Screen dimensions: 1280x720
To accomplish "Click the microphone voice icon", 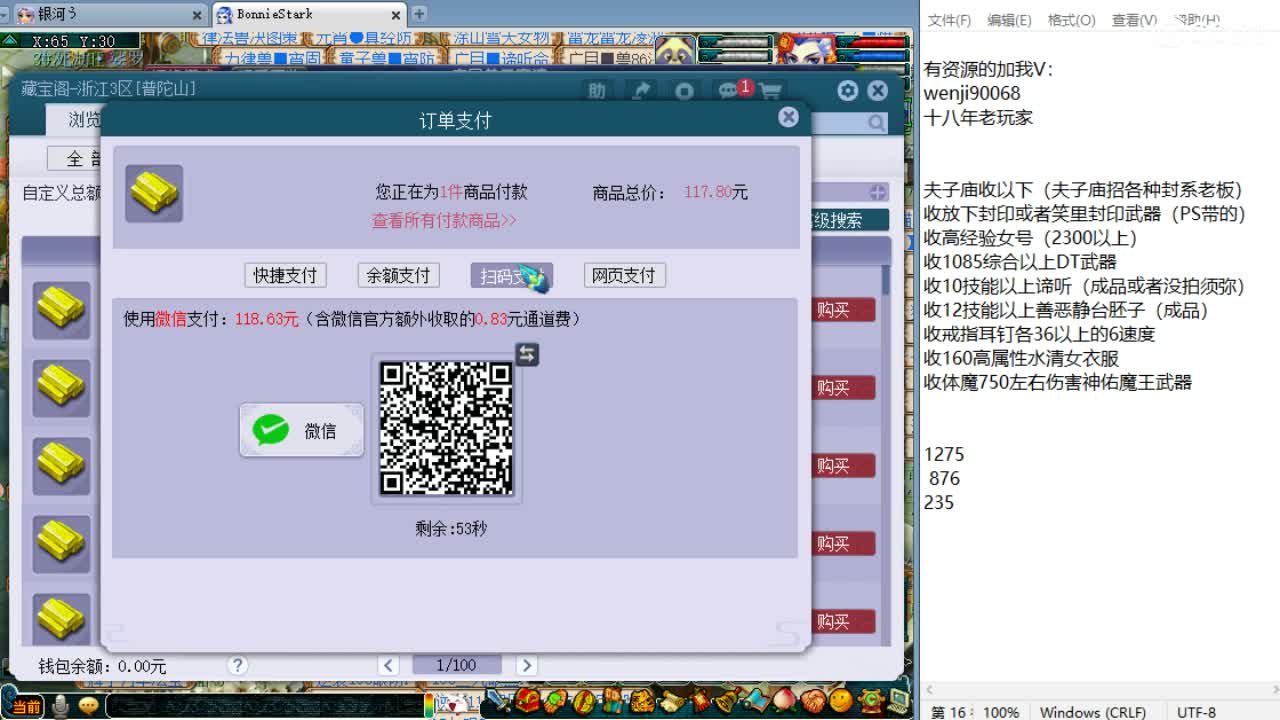I will (x=62, y=706).
